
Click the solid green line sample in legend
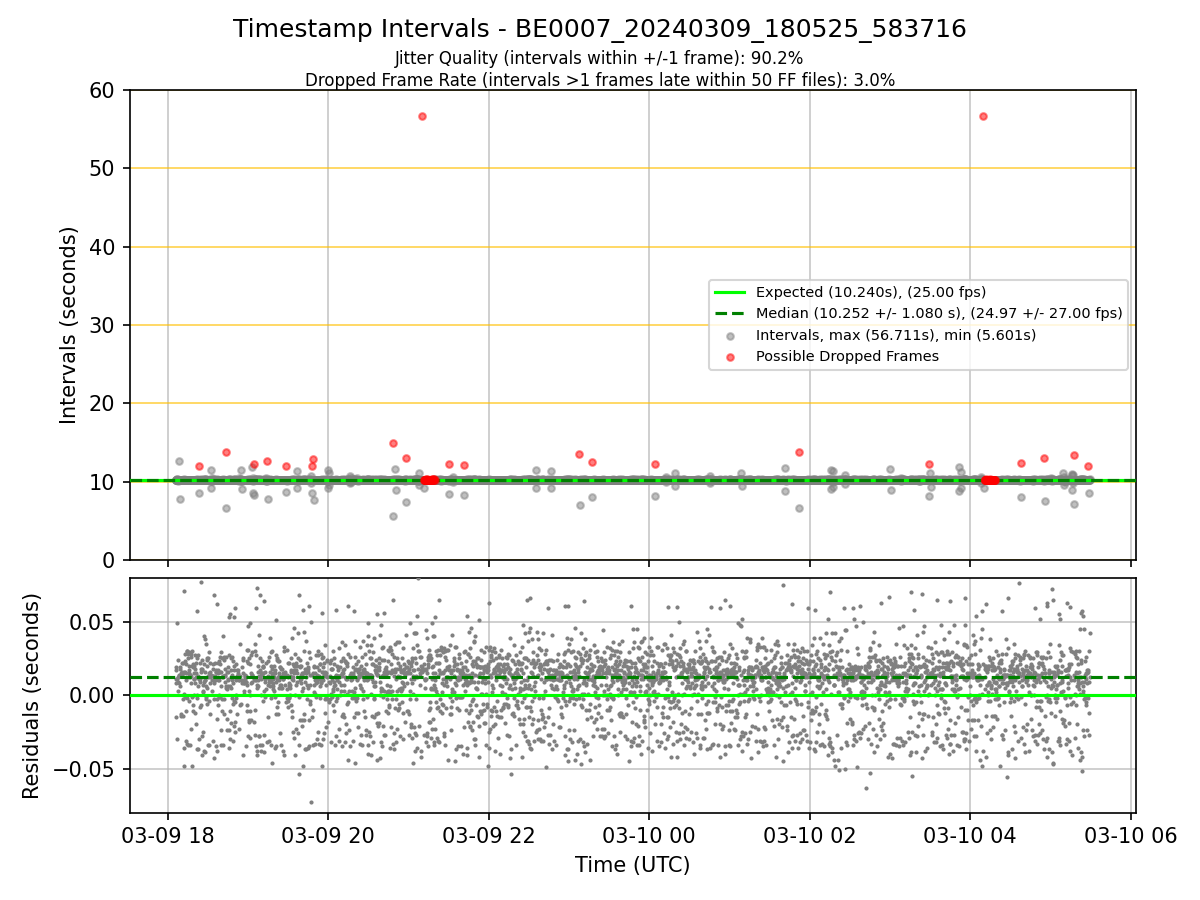click(x=729, y=292)
